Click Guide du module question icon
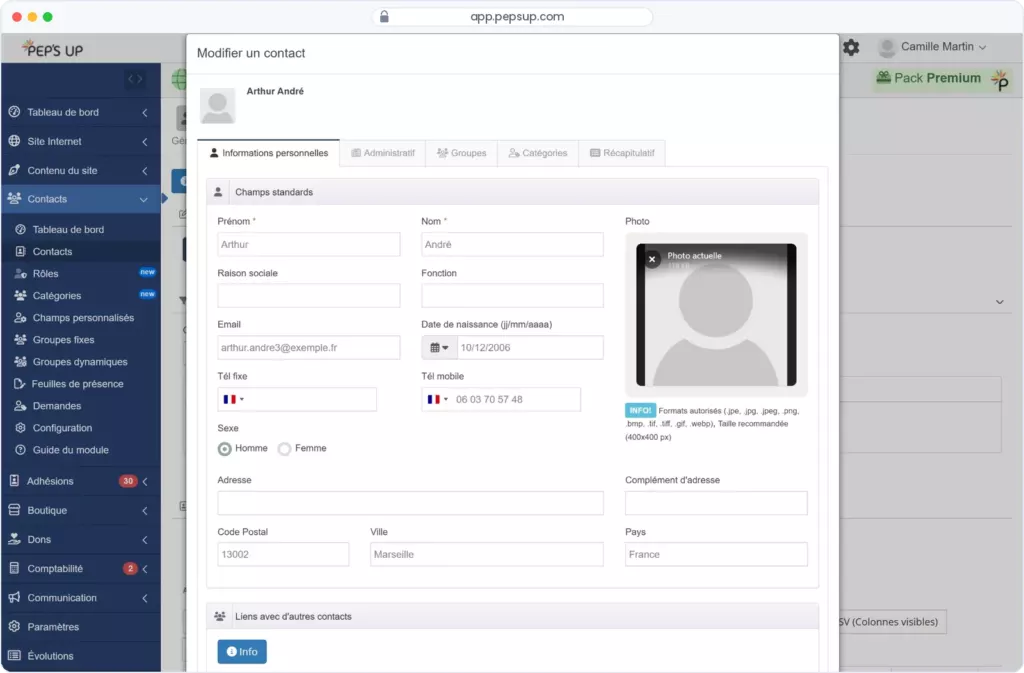Screen dimensions: 1024x673 [20, 450]
